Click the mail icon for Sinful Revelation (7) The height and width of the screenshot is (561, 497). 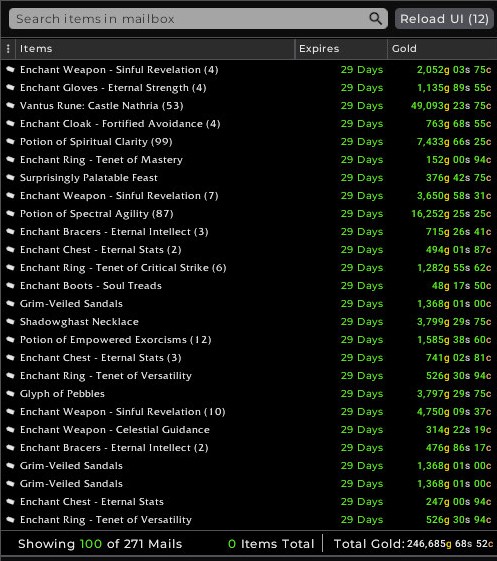[10, 195]
